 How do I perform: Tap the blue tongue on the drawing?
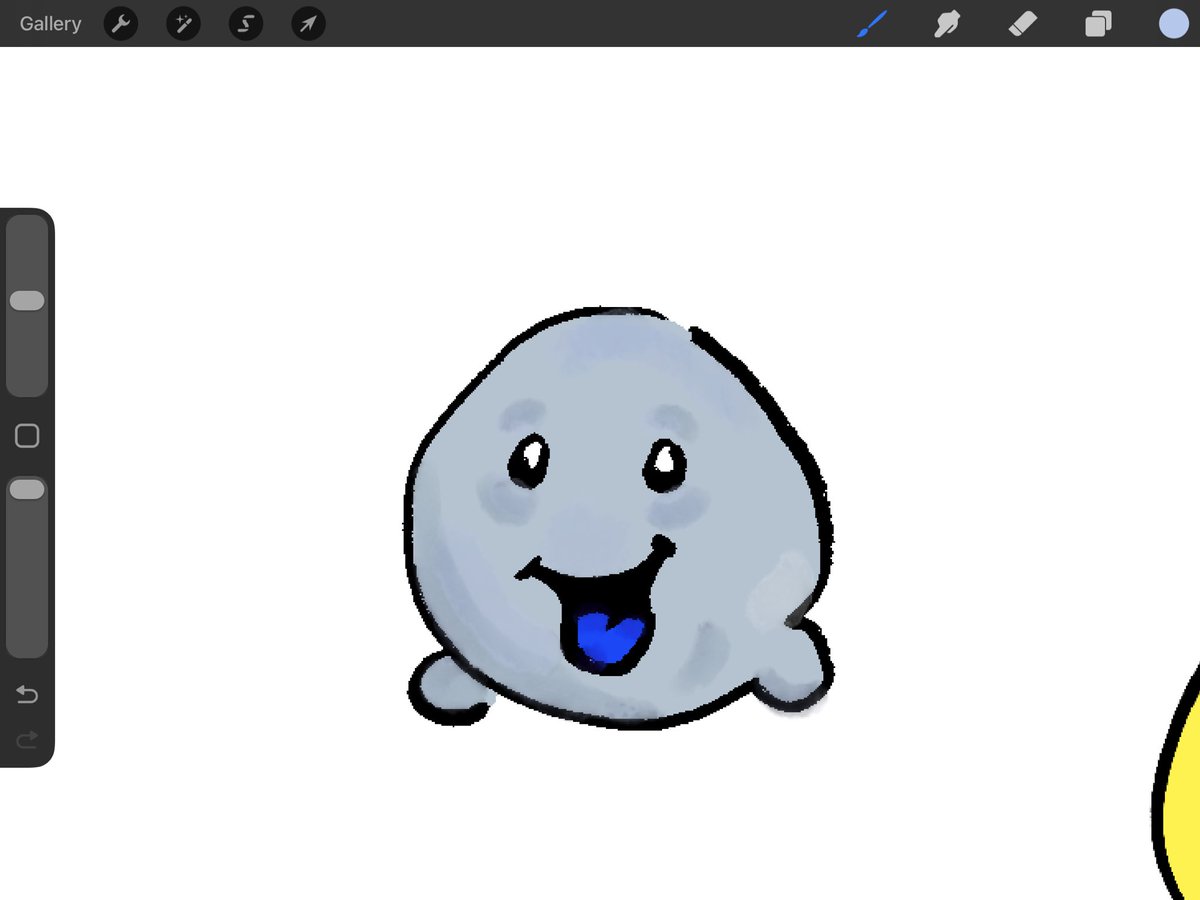(610, 639)
